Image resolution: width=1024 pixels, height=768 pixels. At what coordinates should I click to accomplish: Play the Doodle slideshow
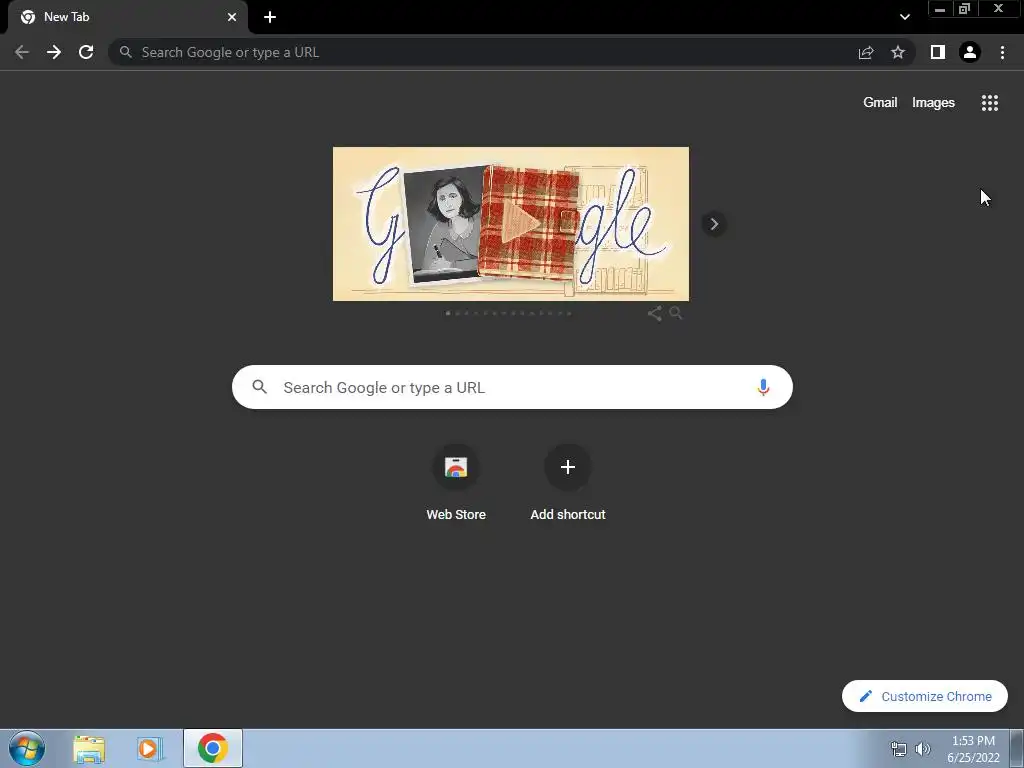click(x=520, y=224)
